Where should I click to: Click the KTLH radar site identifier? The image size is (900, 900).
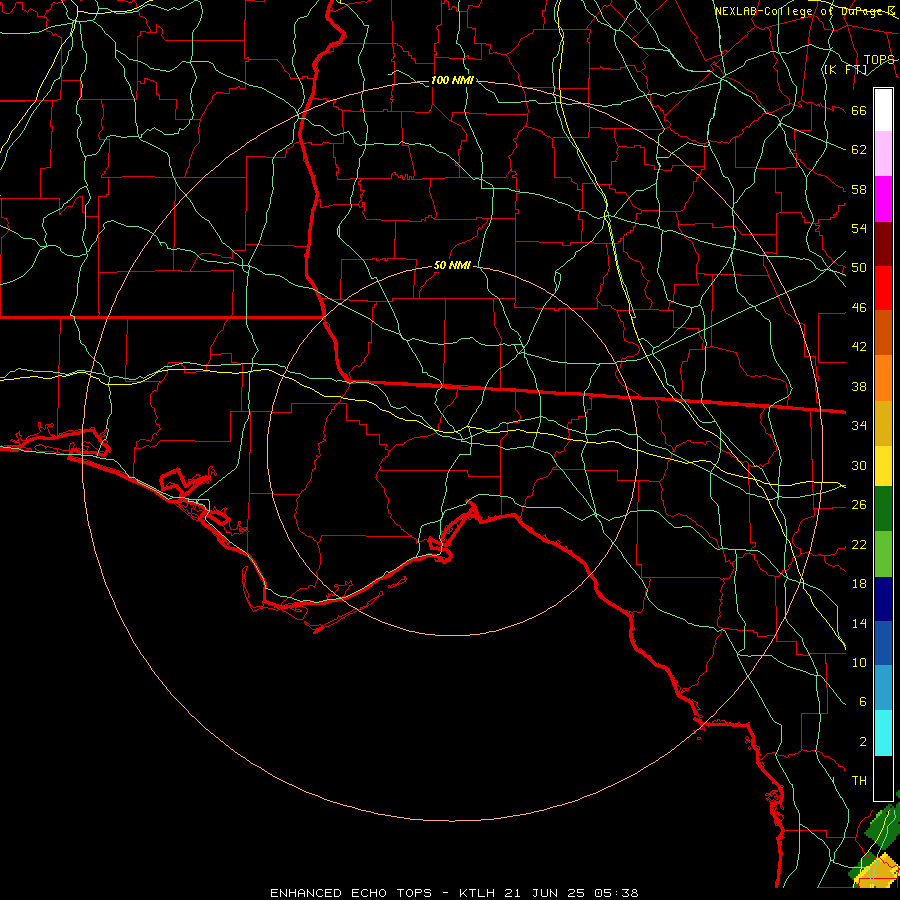pyautogui.click(x=477, y=893)
